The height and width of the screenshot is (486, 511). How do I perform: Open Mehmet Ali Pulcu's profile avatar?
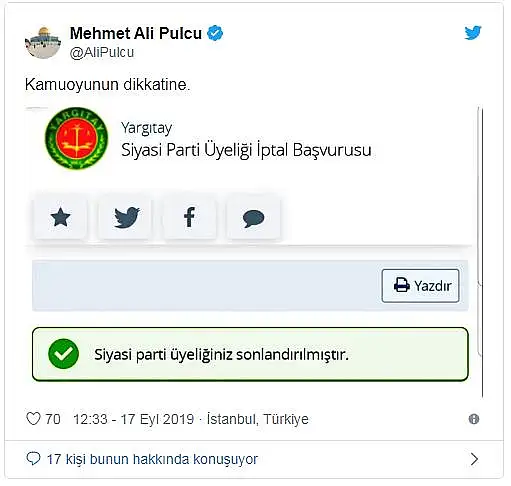43,43
